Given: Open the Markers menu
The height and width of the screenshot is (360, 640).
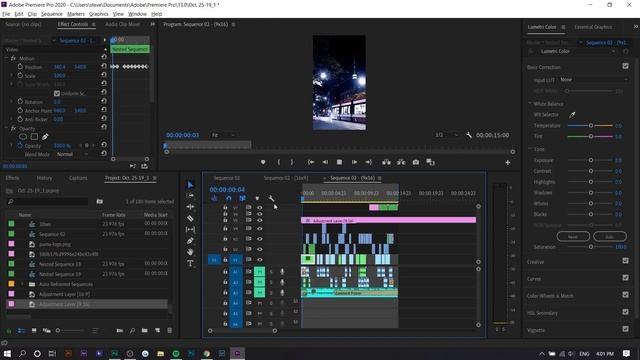Looking at the screenshot, I should [76, 14].
